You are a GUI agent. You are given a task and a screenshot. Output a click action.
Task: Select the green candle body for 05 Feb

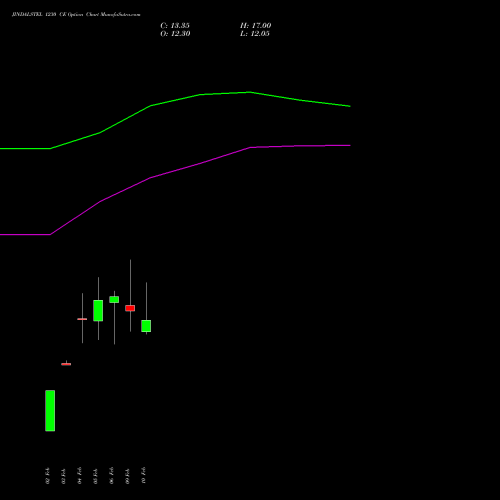(x=98, y=311)
